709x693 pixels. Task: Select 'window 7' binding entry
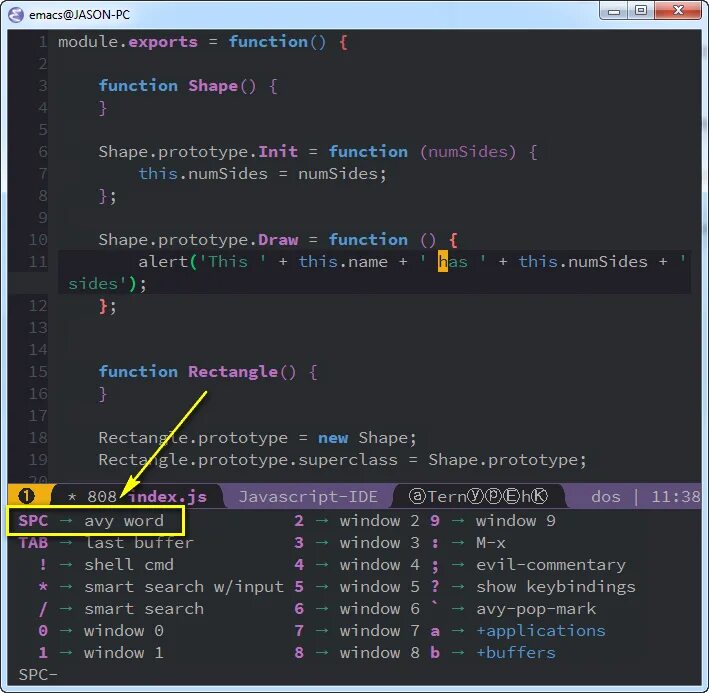coord(356,631)
